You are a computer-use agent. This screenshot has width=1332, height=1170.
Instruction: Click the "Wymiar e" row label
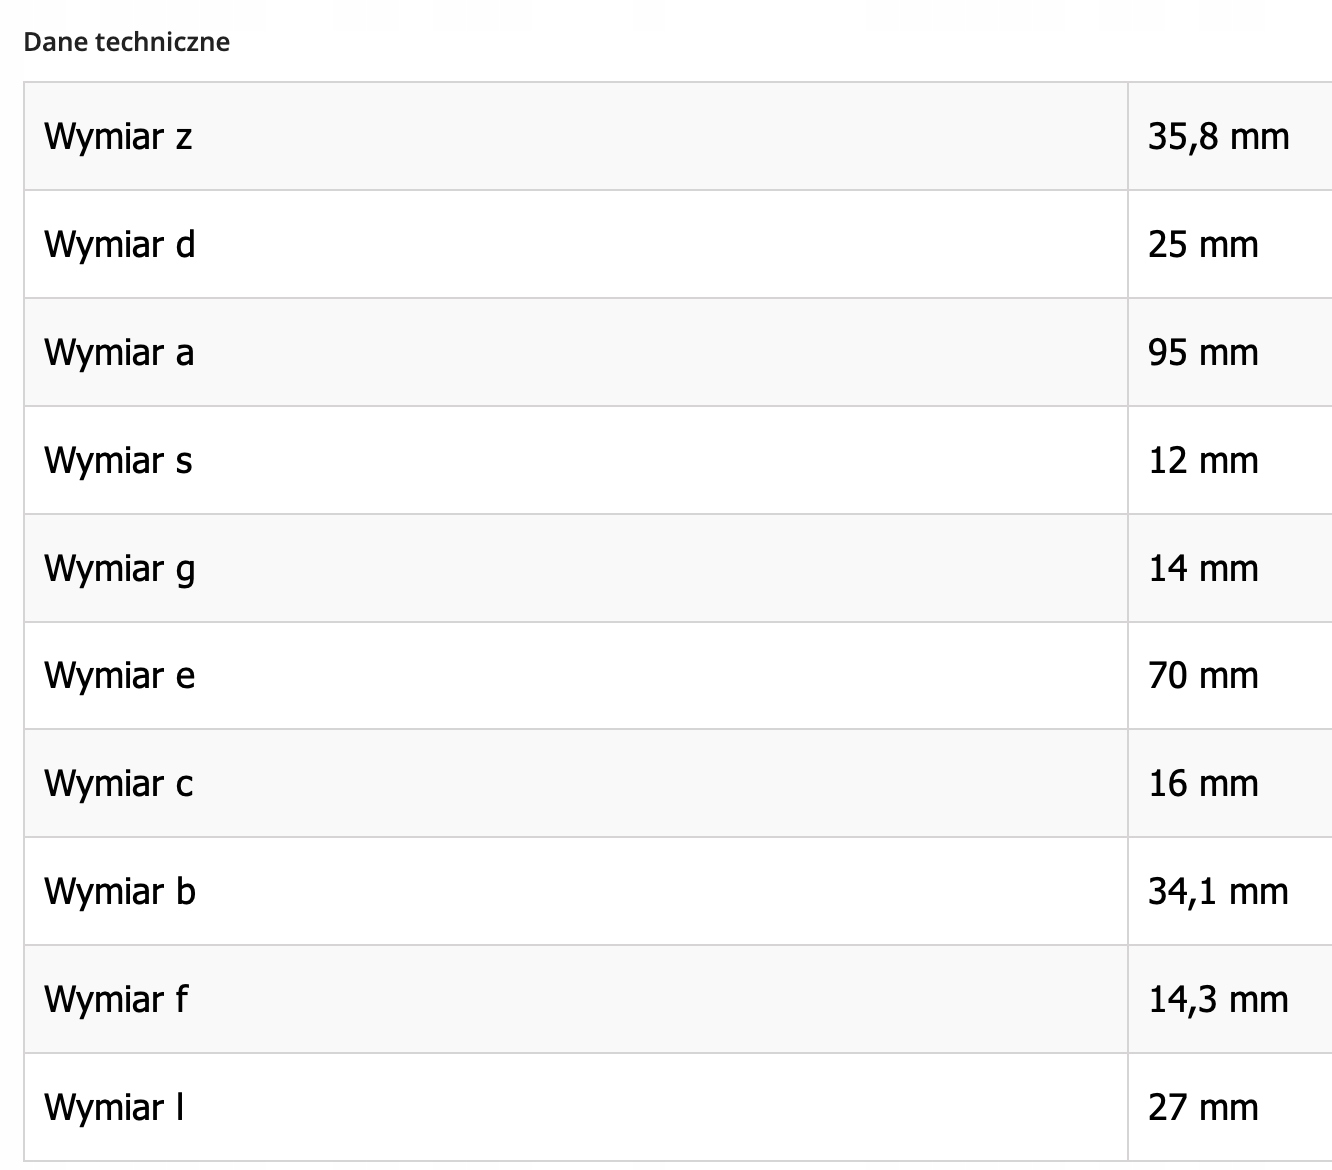pyautogui.click(x=120, y=676)
